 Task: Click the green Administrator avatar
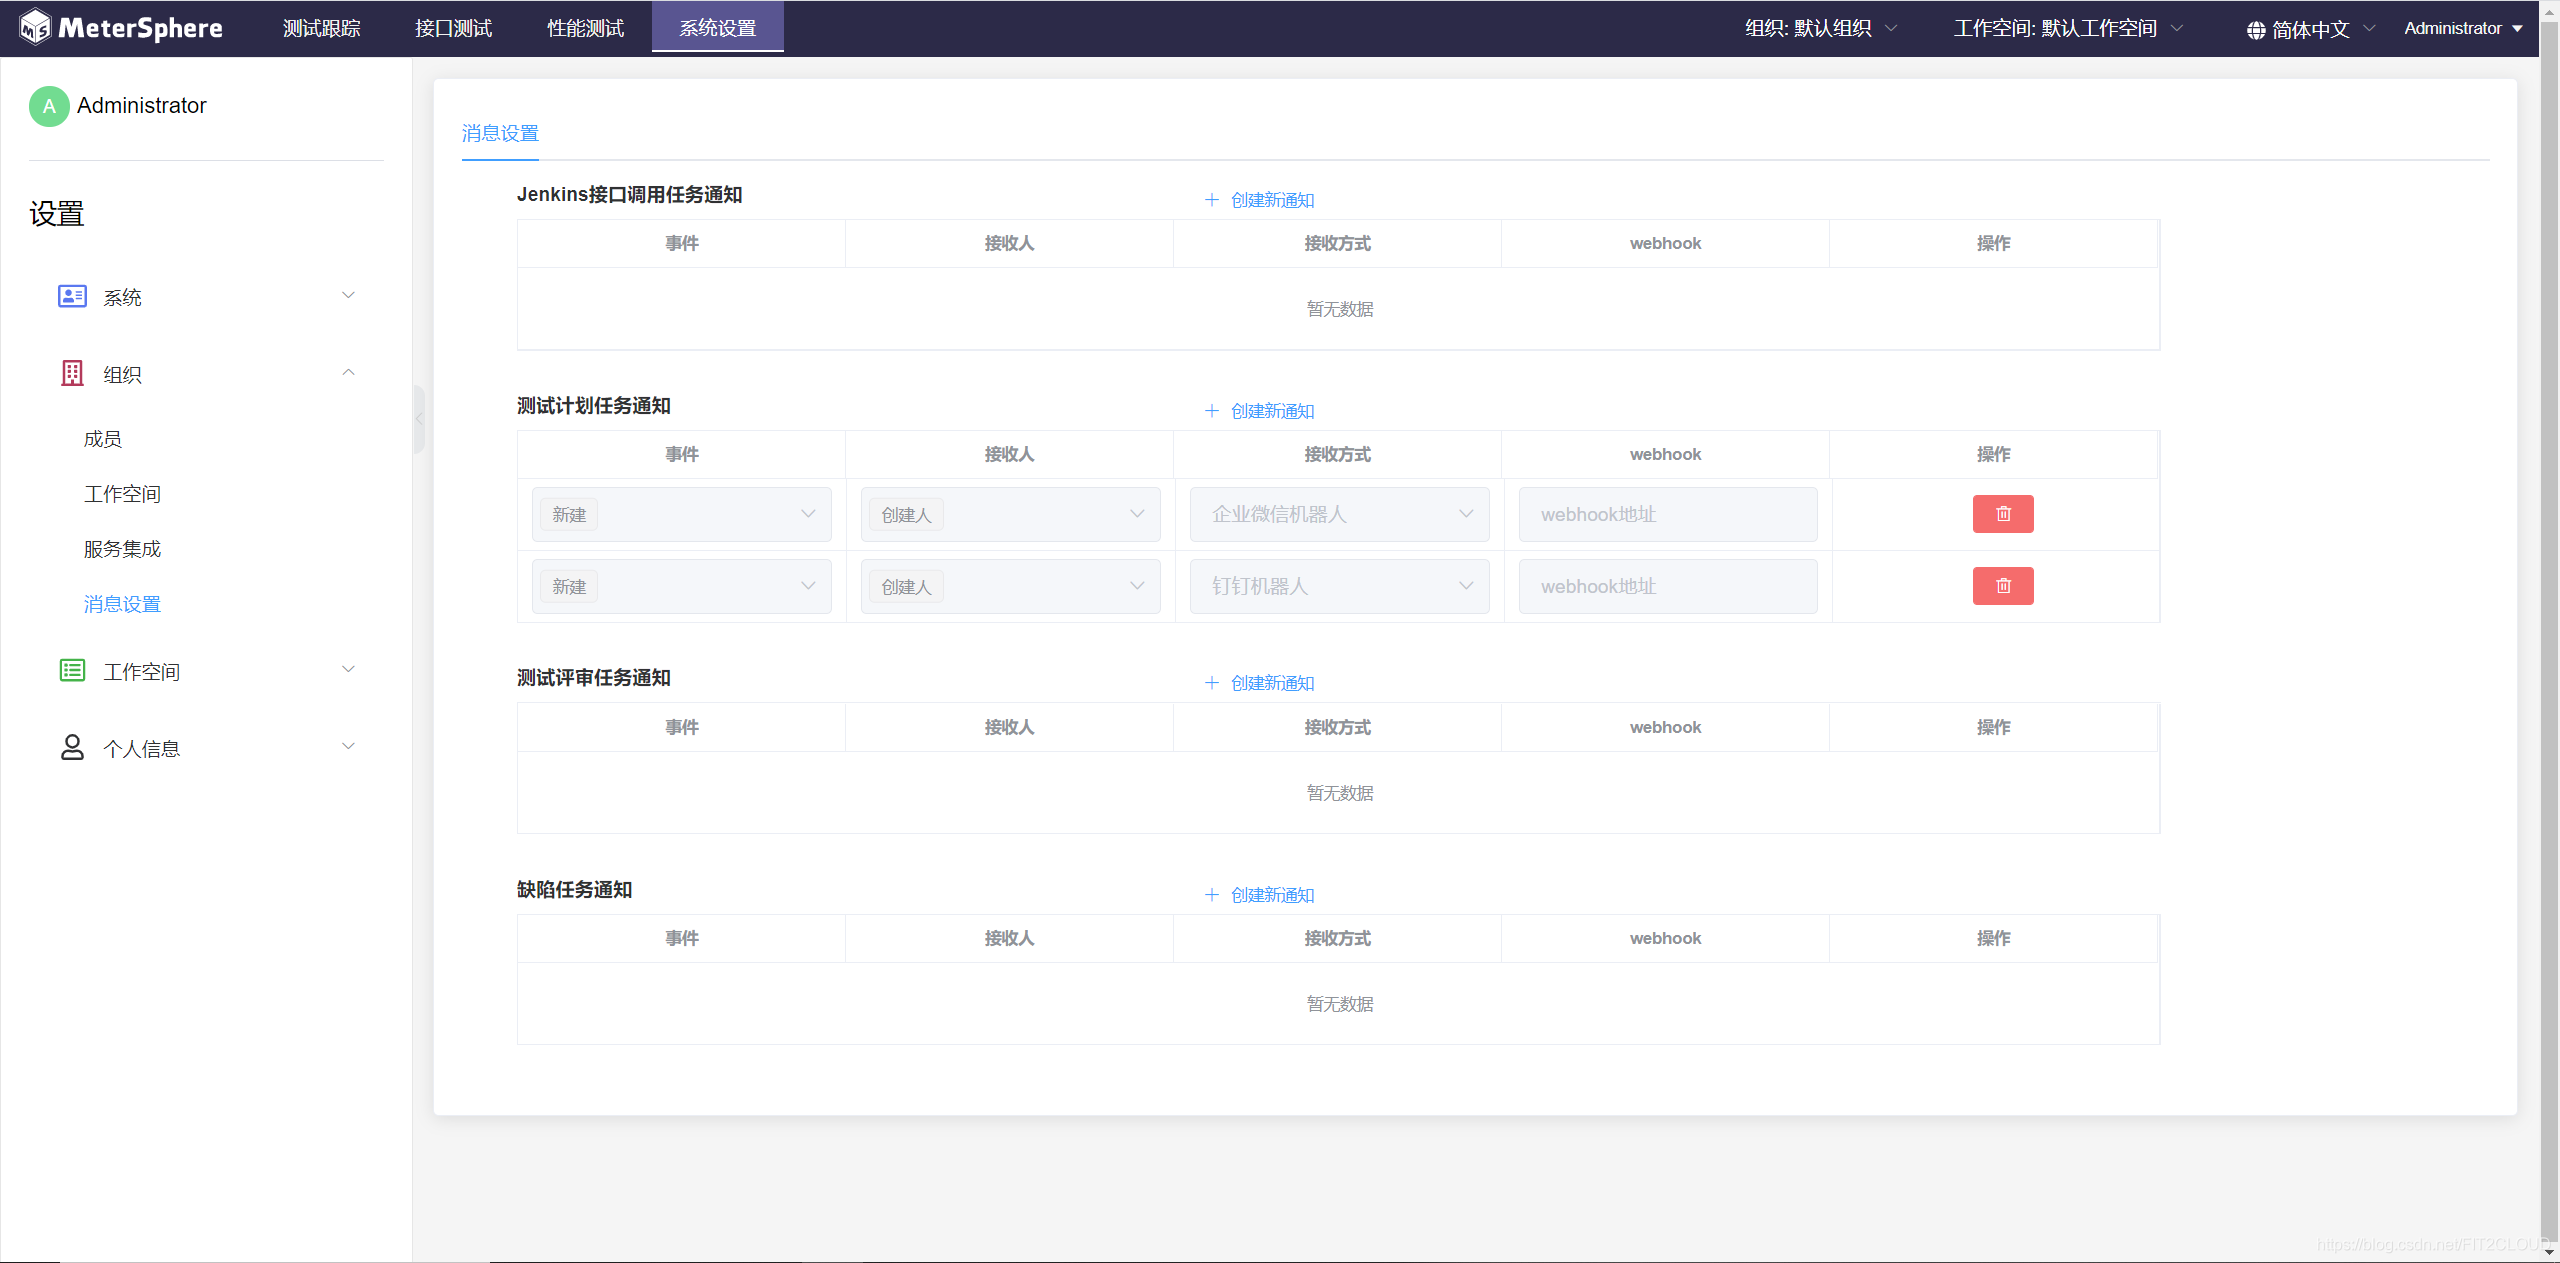click(49, 106)
